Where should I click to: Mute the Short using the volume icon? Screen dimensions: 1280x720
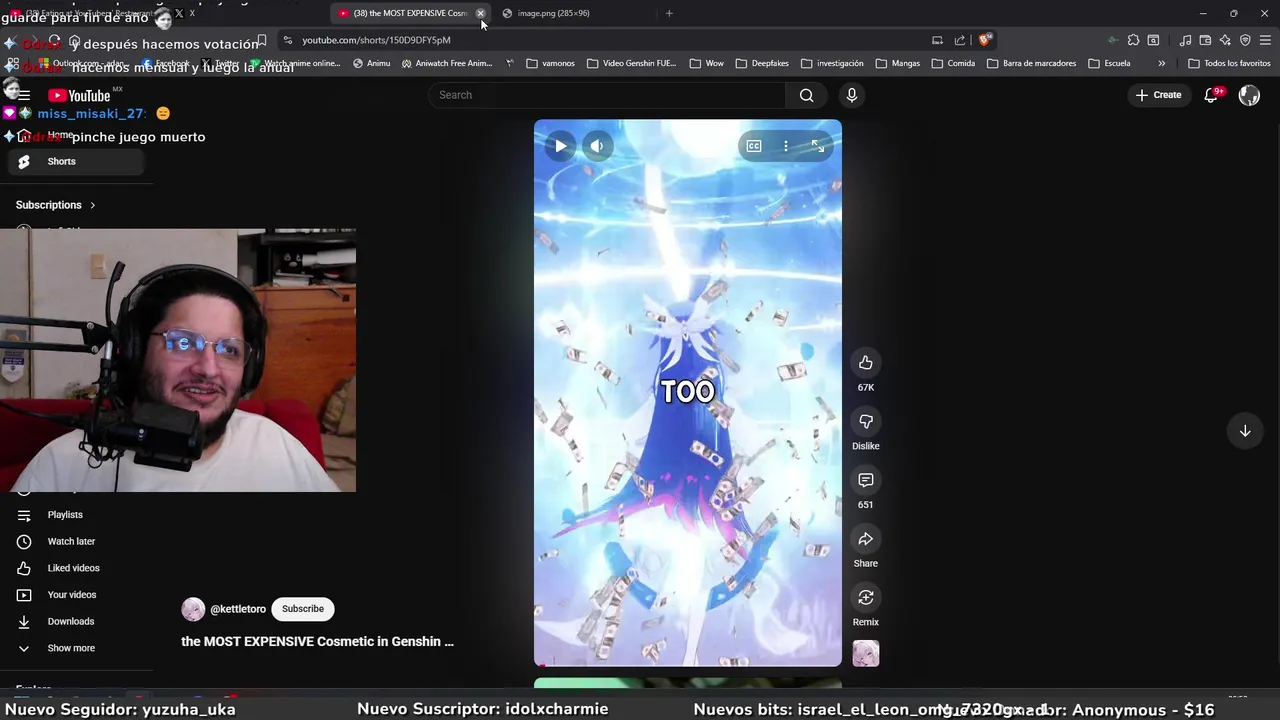pyautogui.click(x=597, y=146)
